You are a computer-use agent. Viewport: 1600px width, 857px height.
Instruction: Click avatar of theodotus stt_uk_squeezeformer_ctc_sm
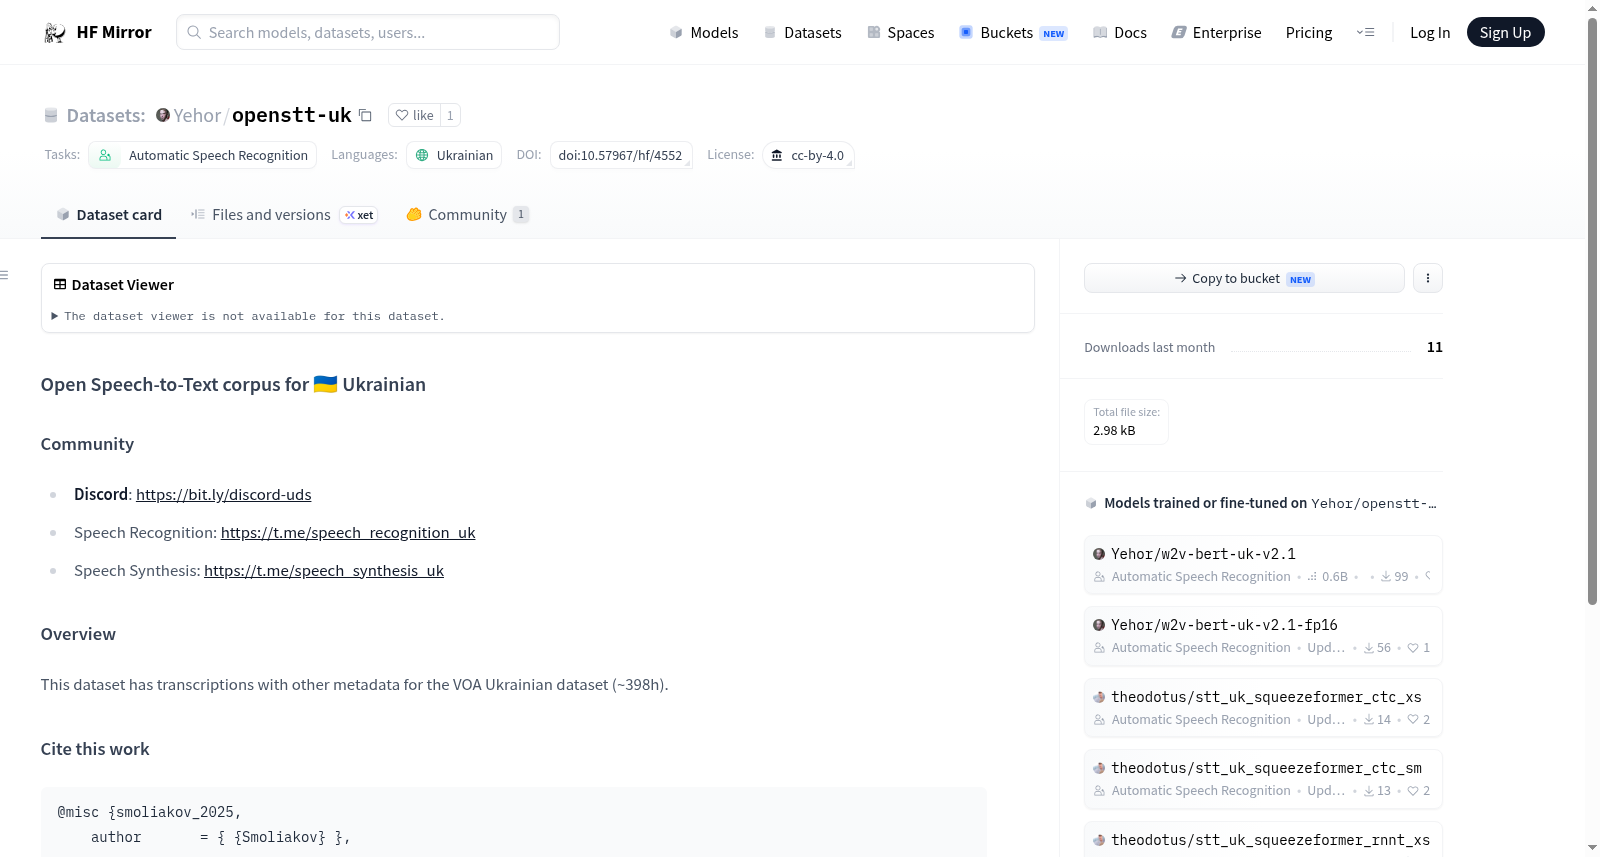[1099, 768]
